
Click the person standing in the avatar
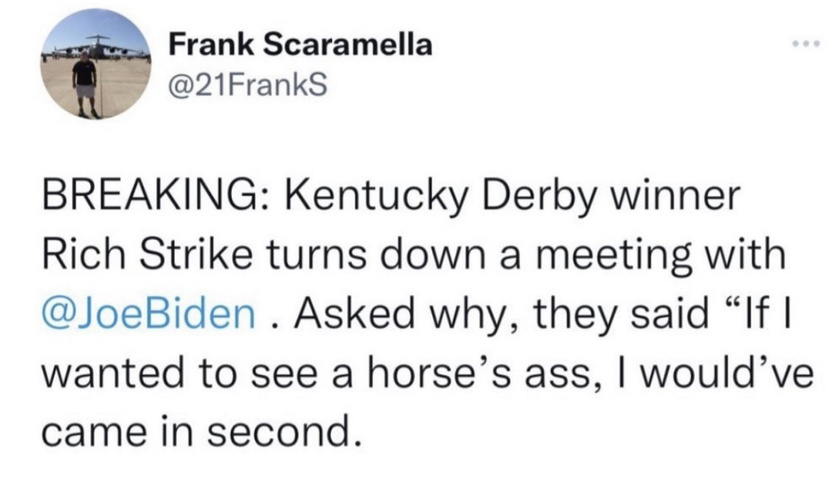click(85, 85)
